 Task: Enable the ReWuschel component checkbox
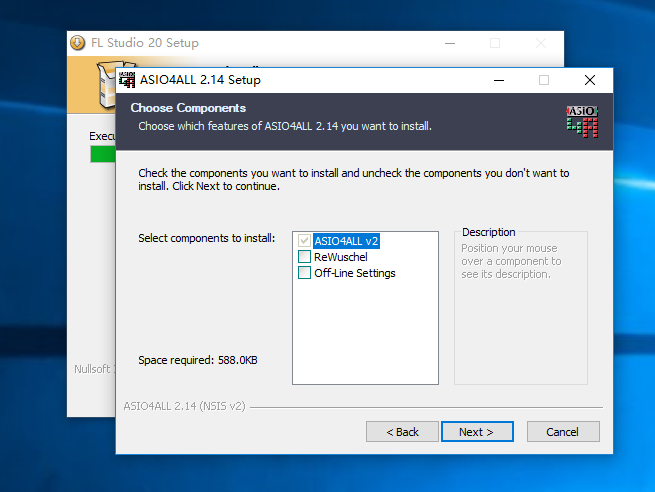[304, 256]
